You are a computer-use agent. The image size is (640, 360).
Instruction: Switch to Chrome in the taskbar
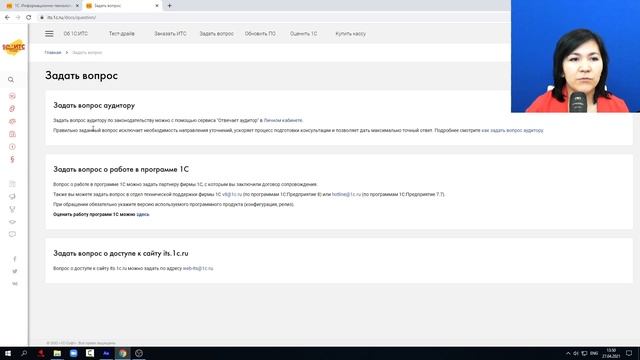pos(122,353)
